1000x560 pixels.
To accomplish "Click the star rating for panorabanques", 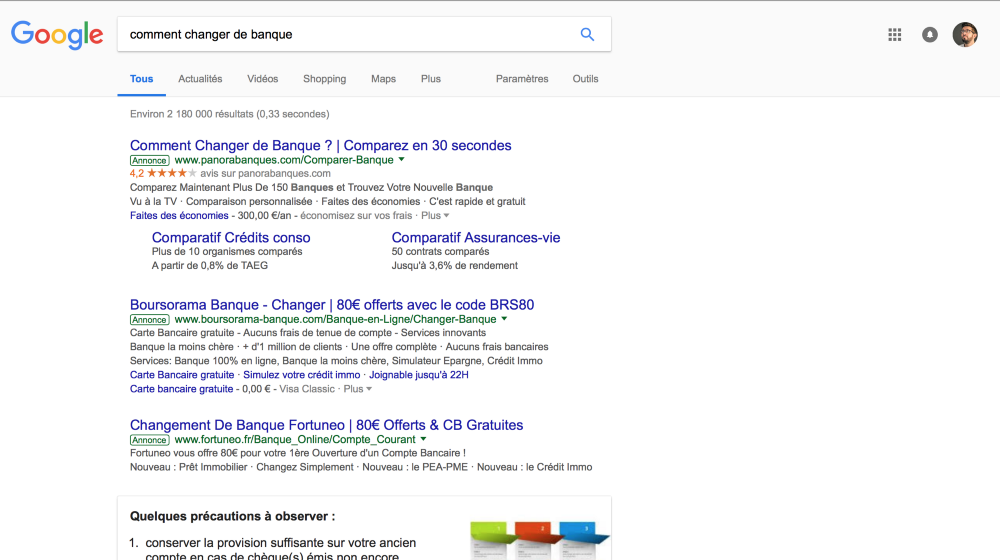I will (172, 173).
